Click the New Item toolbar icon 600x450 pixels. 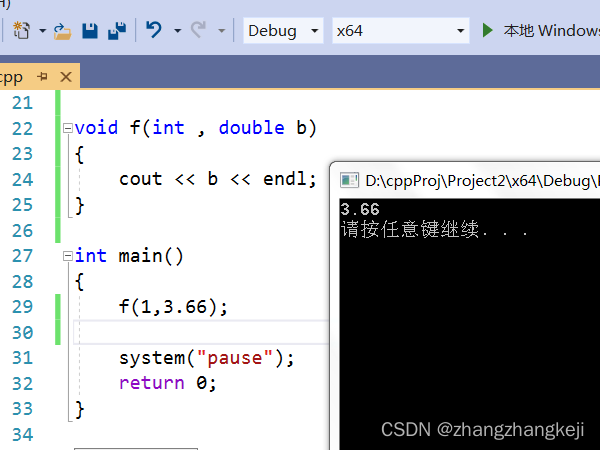pos(21,30)
